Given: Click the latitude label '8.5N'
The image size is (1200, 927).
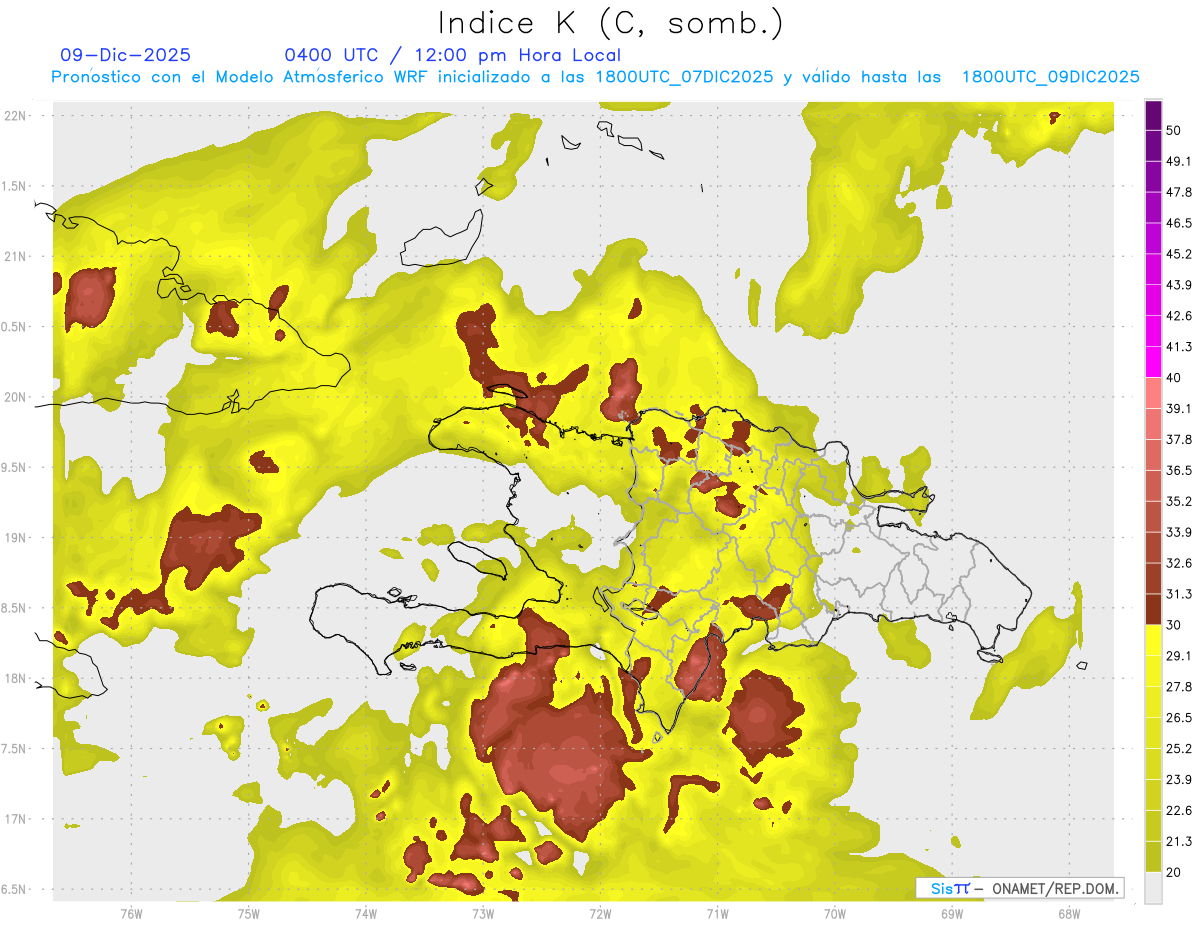Looking at the screenshot, I should [15, 608].
